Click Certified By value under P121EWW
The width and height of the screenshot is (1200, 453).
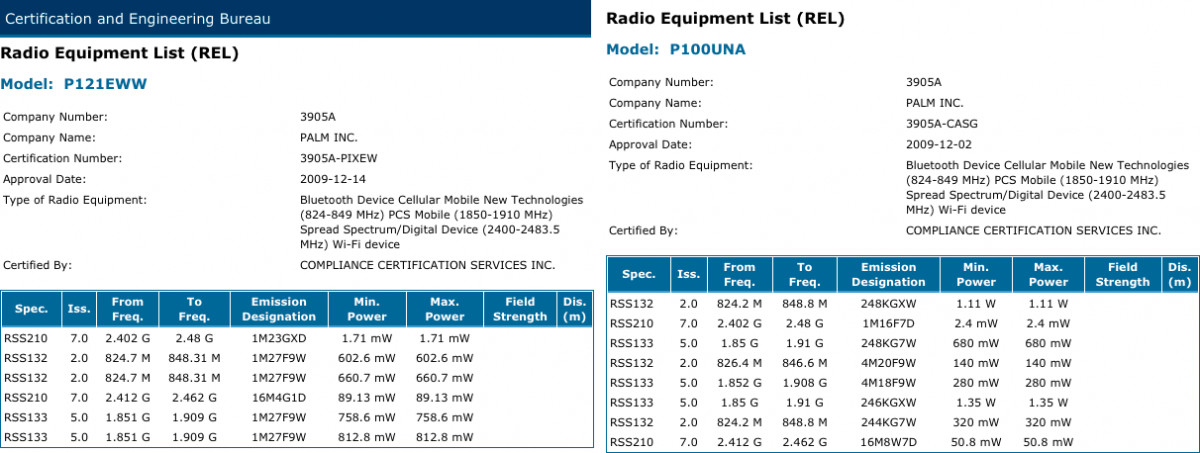click(427, 266)
